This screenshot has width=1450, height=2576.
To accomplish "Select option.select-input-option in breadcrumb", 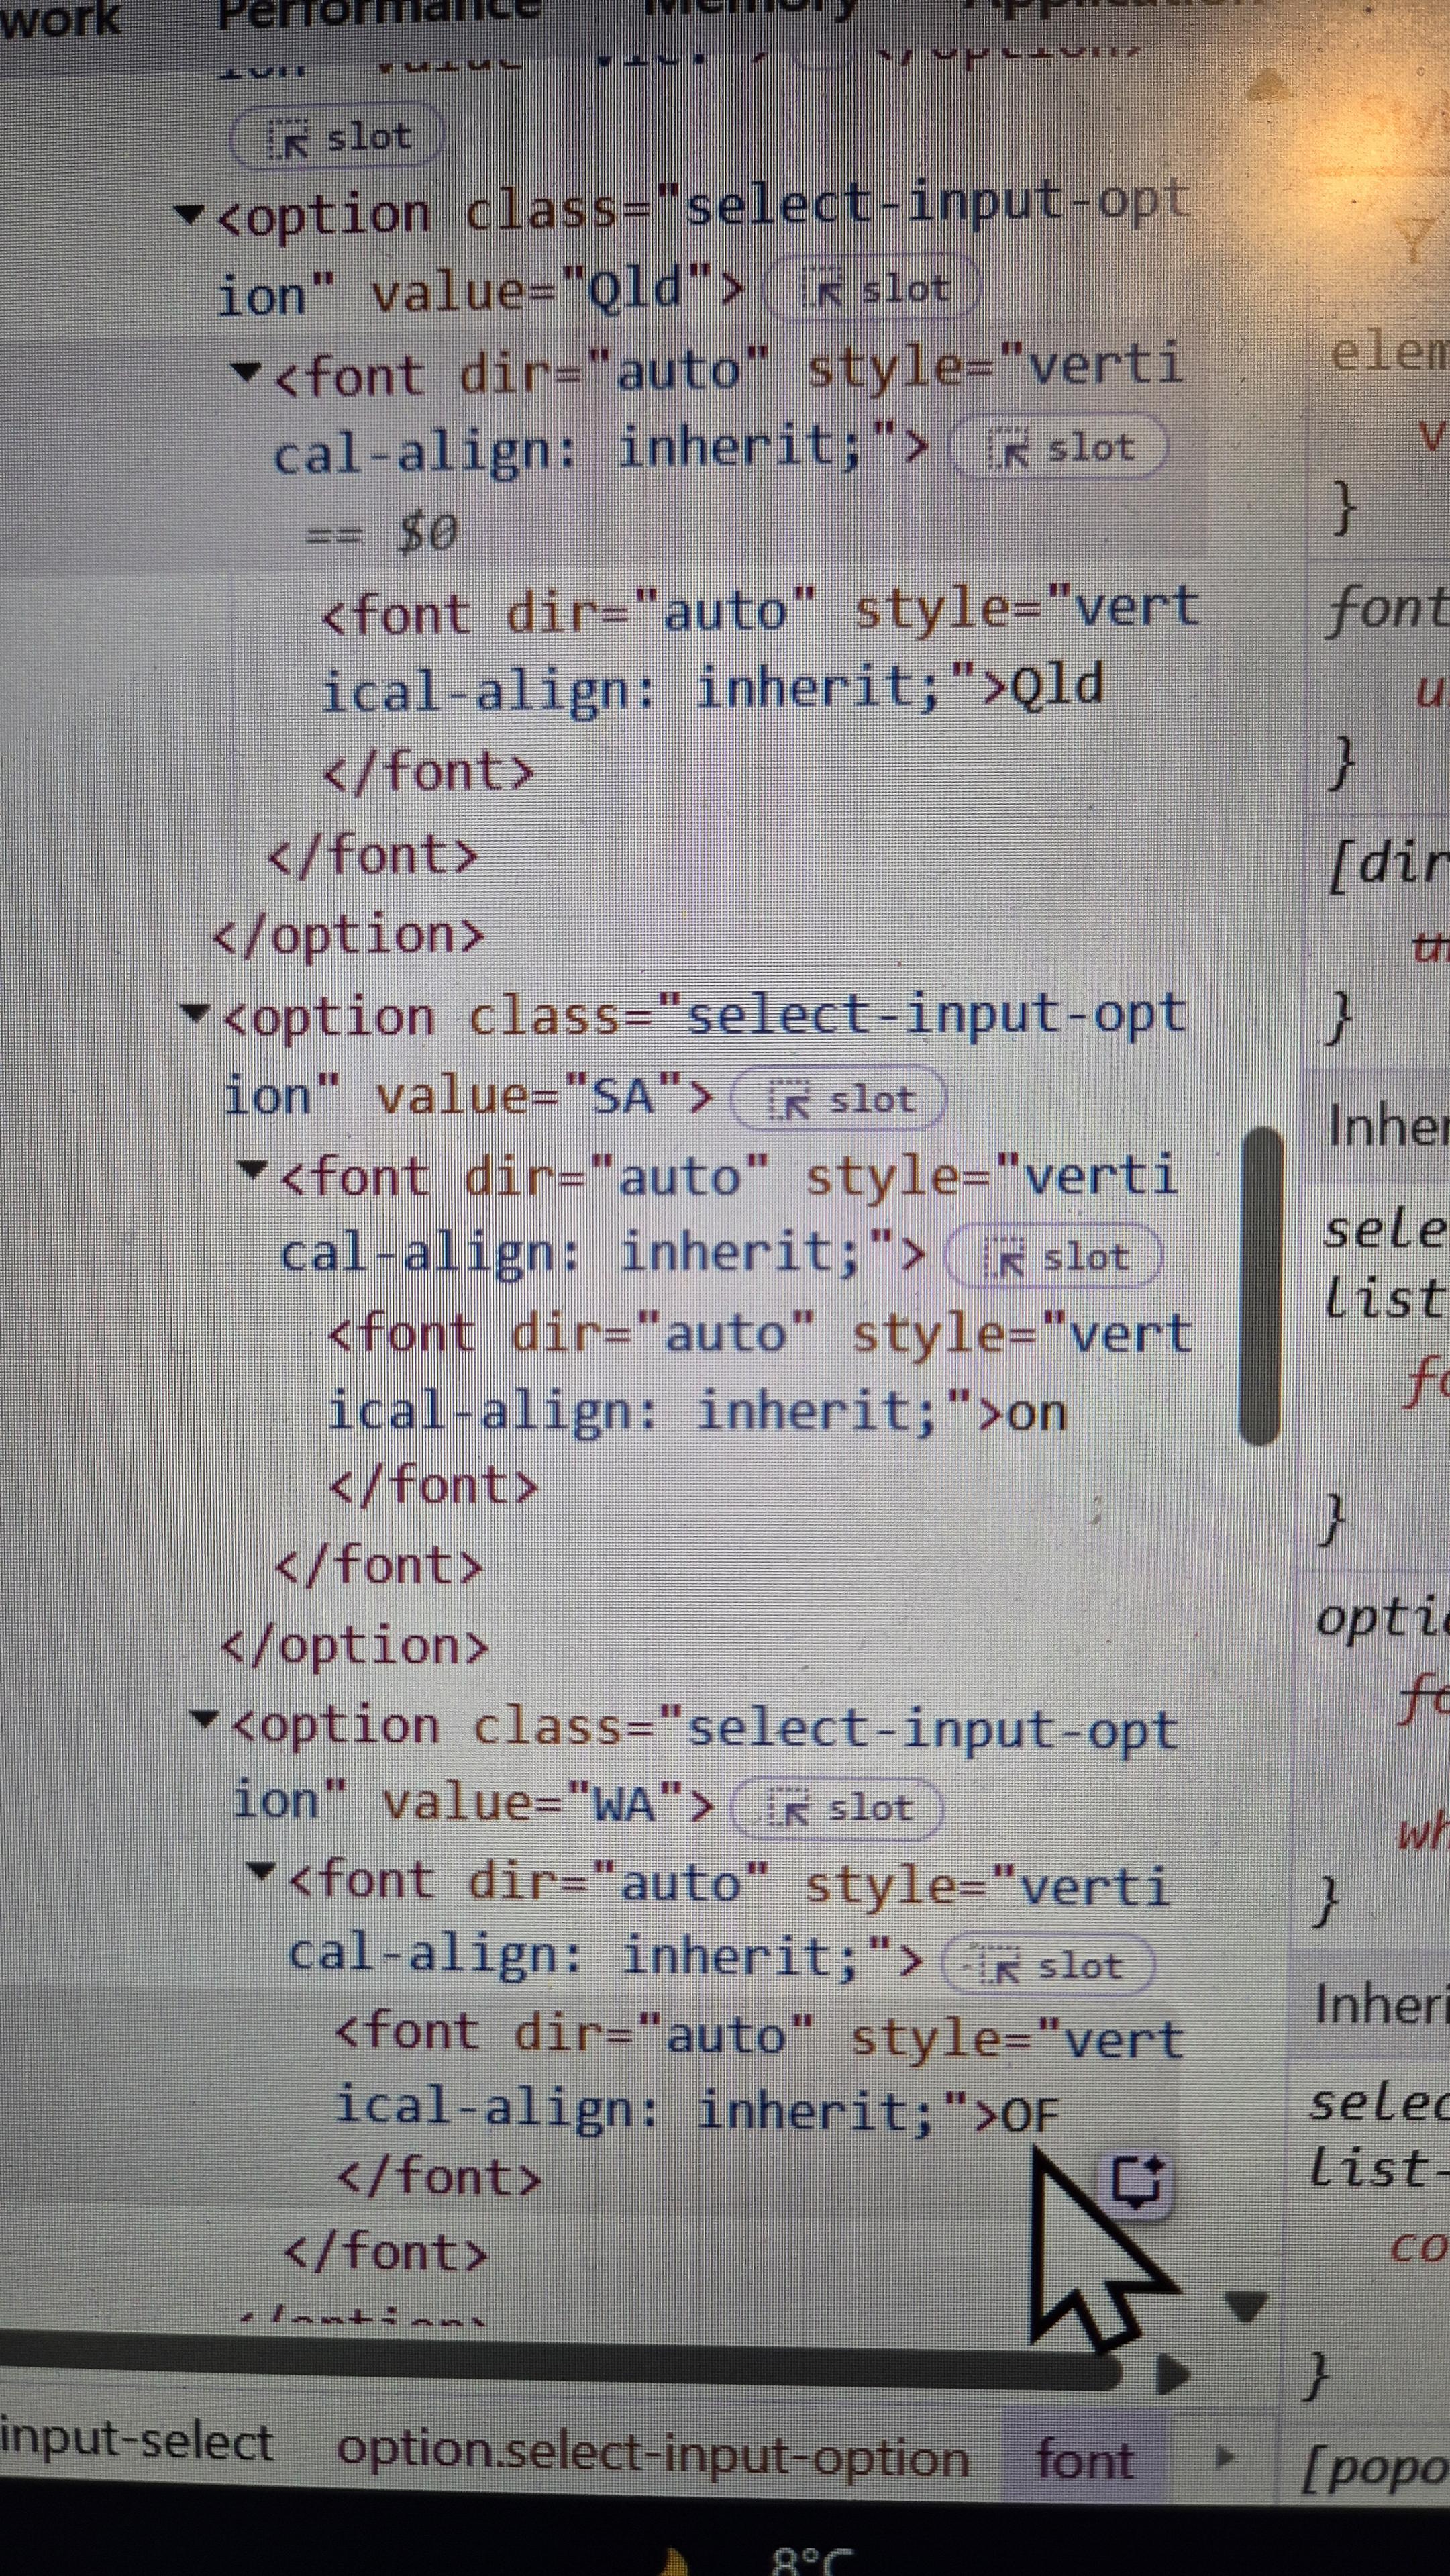I will click(x=653, y=2452).
